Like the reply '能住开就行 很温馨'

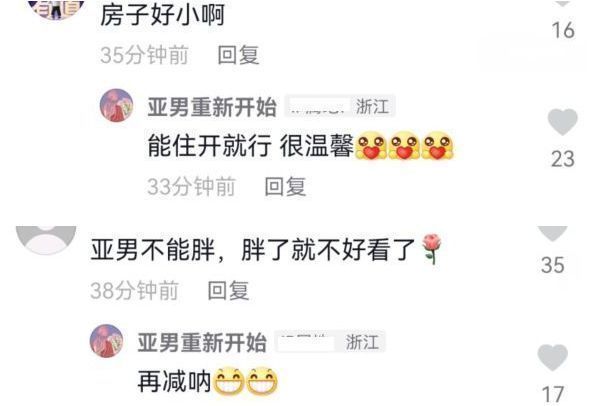562,122
